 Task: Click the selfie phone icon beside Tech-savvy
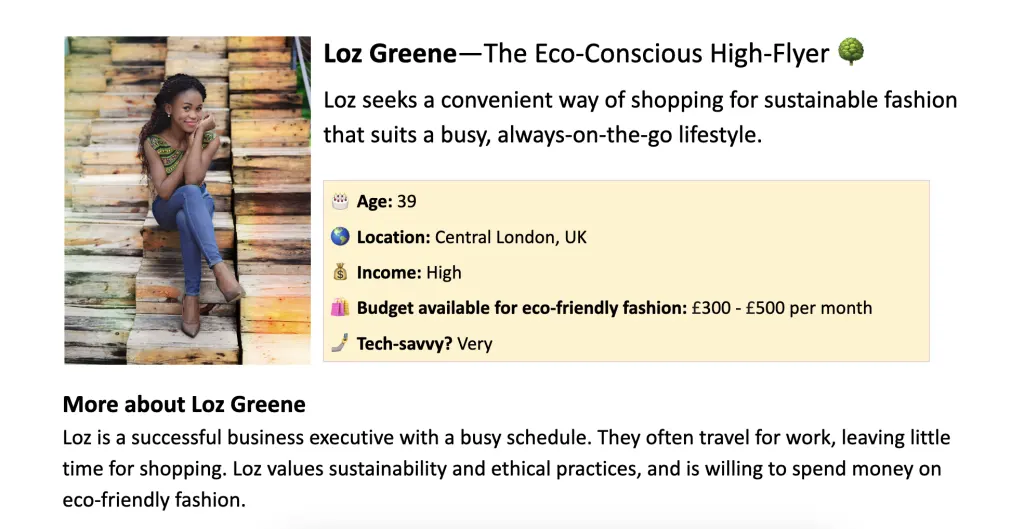coord(340,344)
